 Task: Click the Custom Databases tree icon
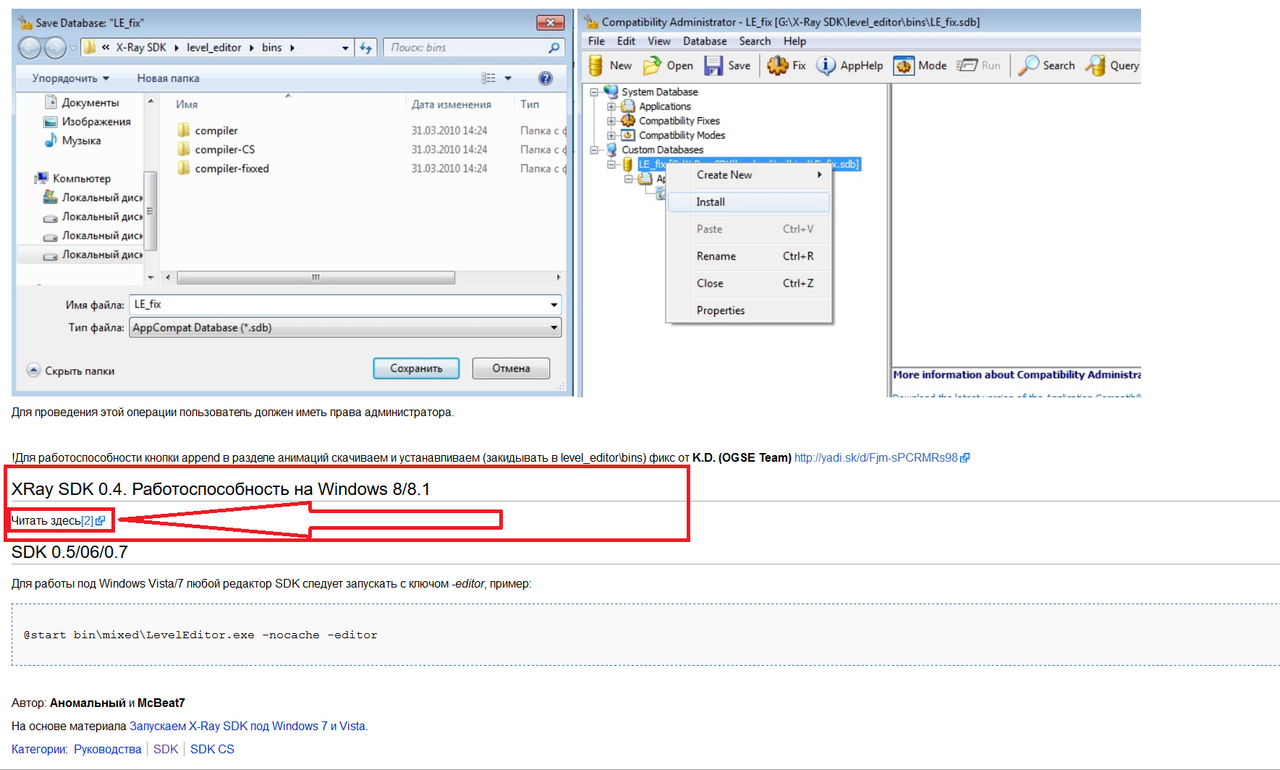[611, 150]
